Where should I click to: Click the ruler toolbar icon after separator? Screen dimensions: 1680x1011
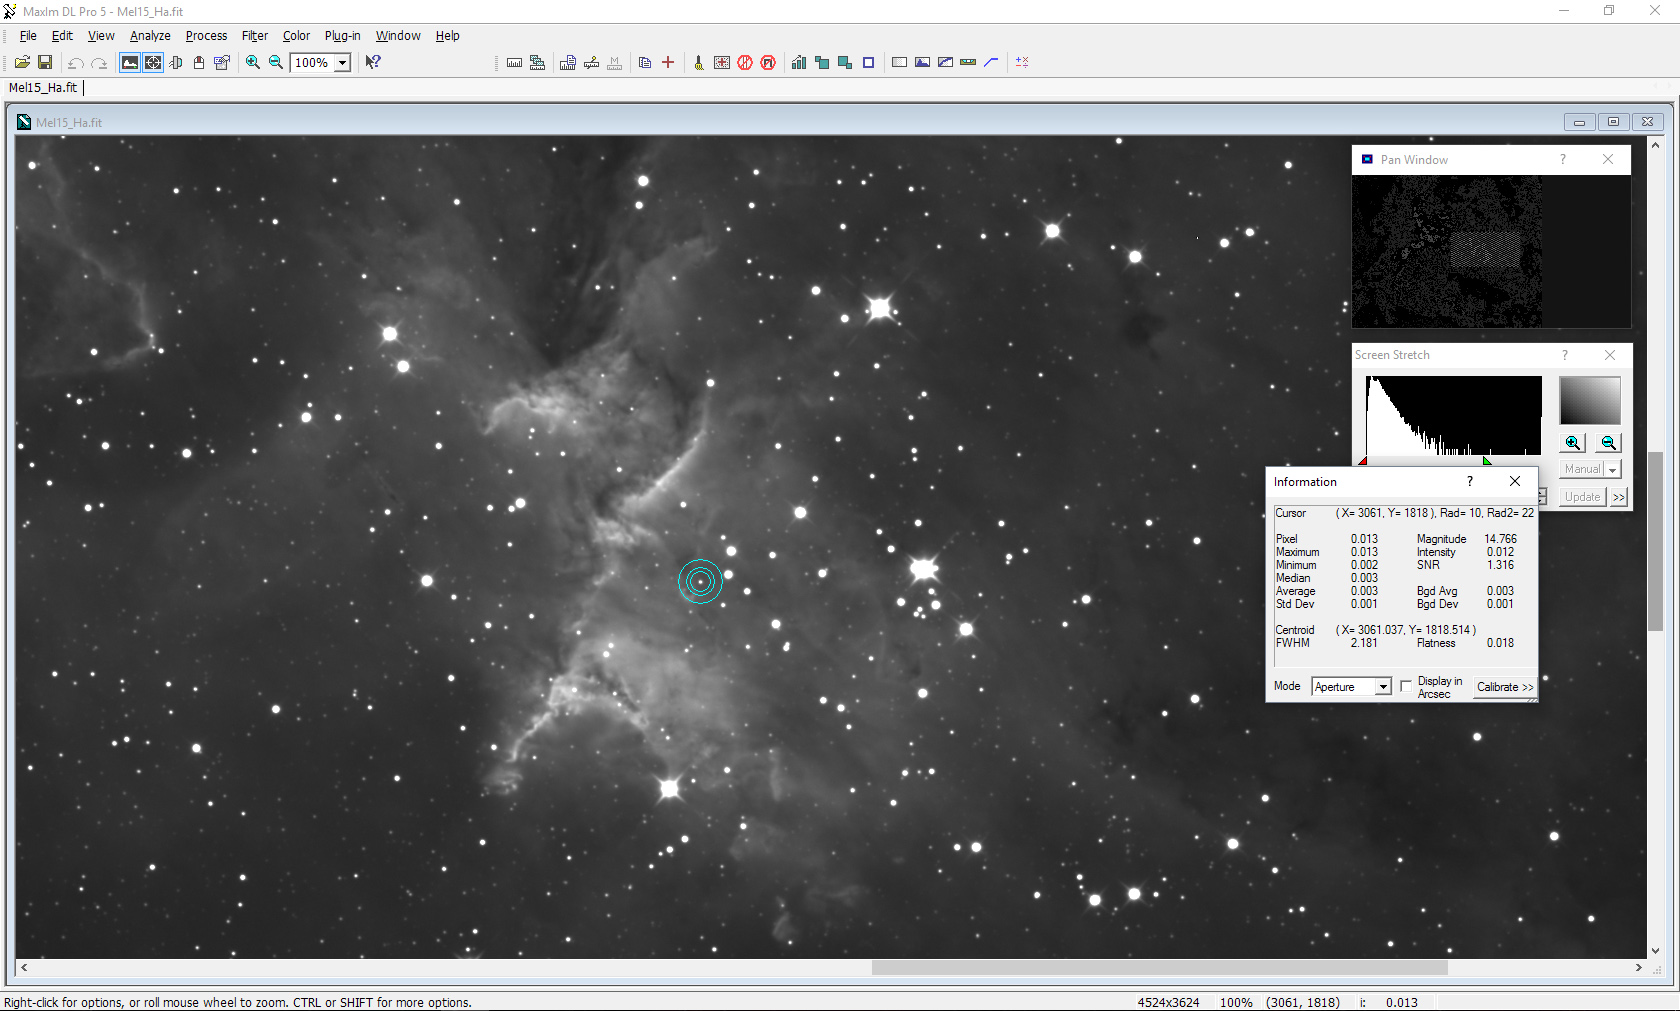[x=514, y=62]
